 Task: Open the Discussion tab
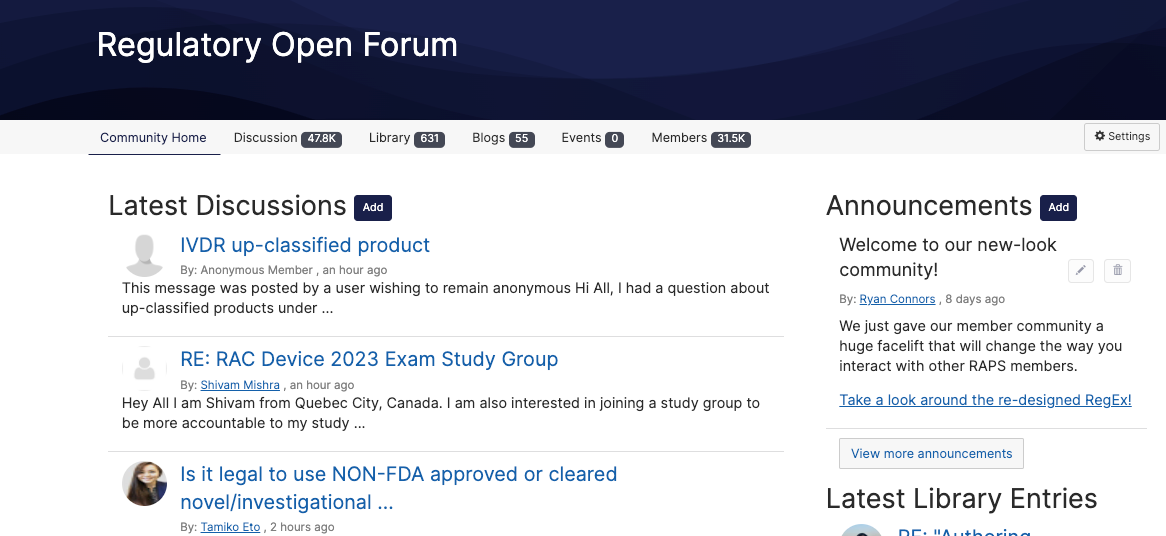pyautogui.click(x=287, y=138)
